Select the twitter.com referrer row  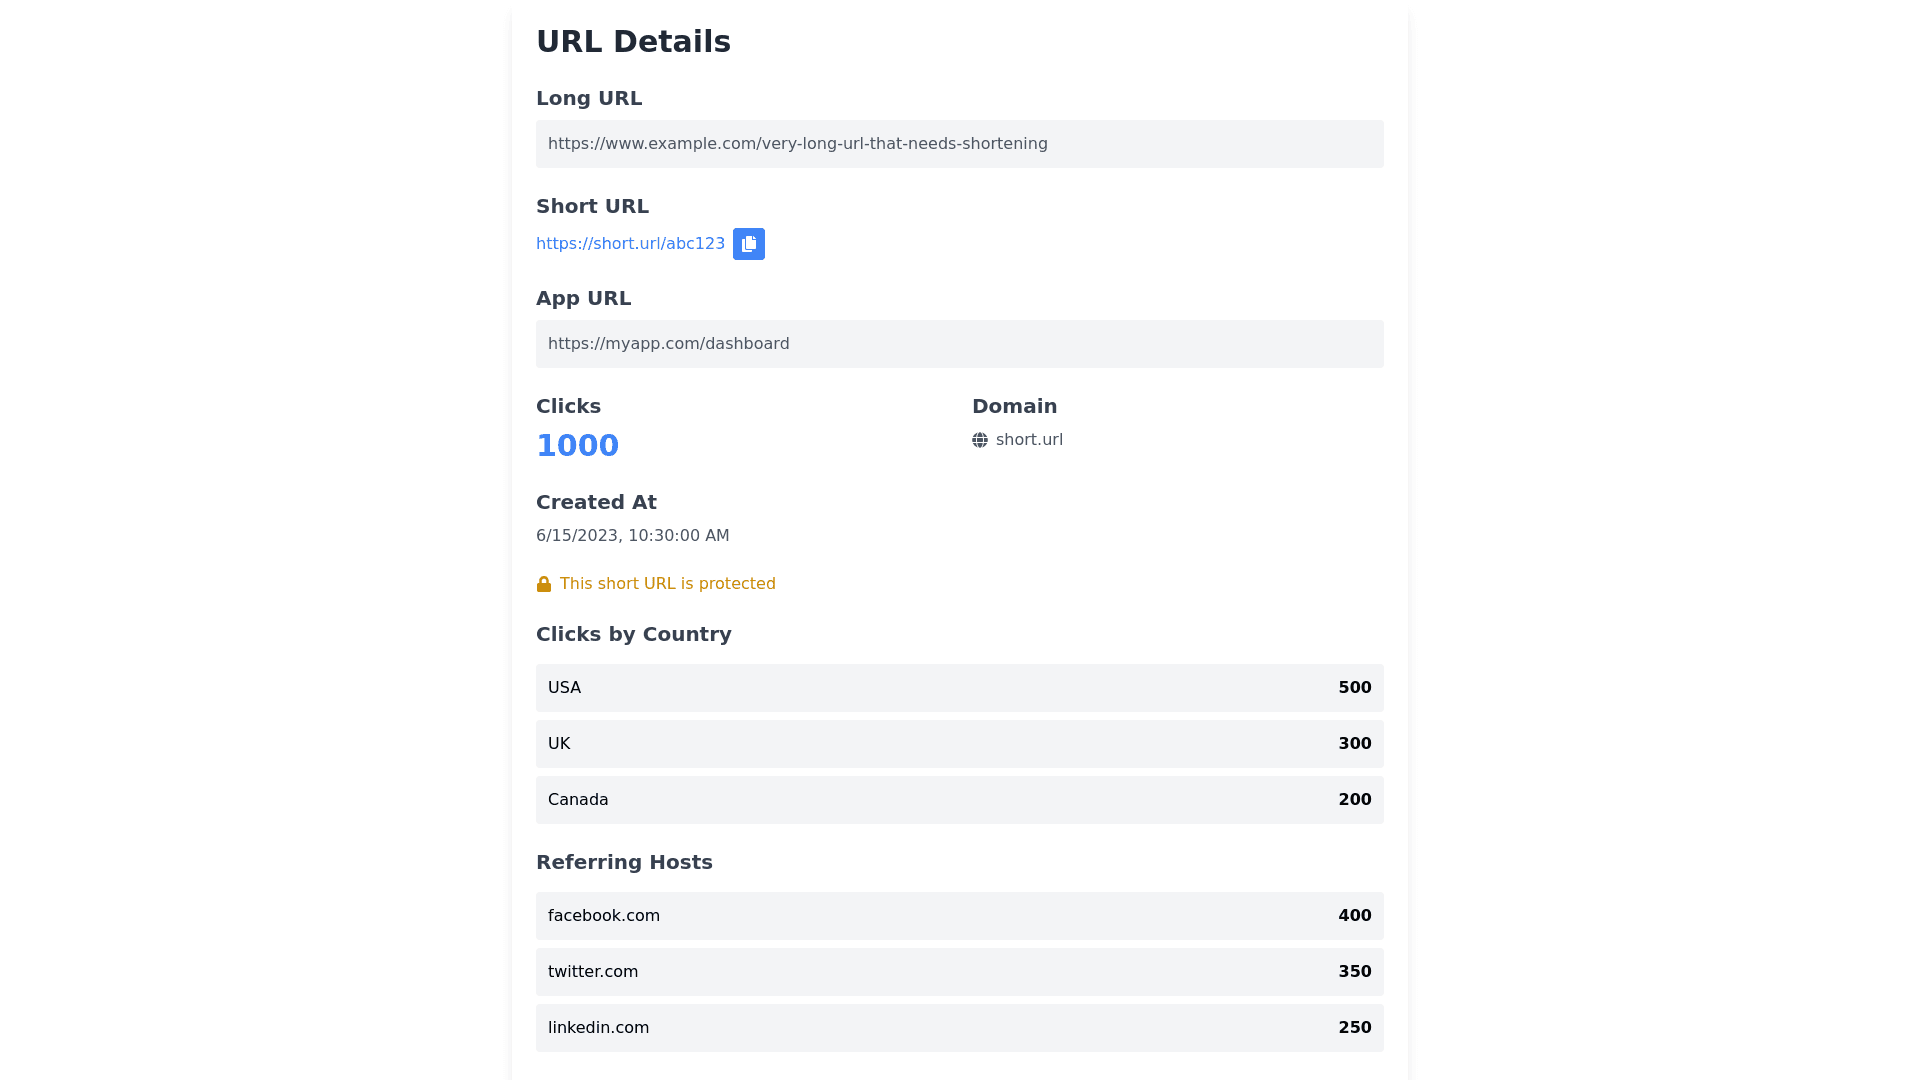click(x=959, y=972)
